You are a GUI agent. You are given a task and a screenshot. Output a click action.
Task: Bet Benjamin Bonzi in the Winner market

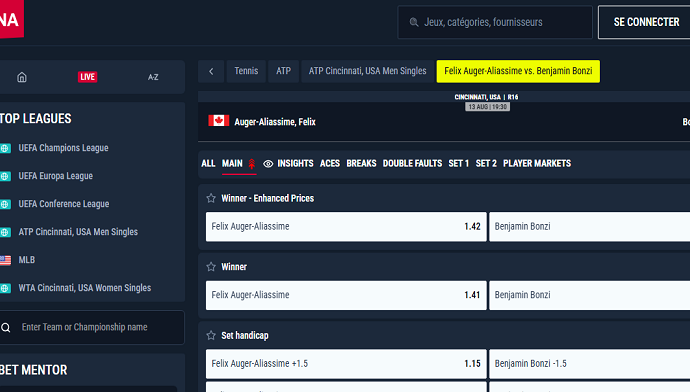coord(590,295)
